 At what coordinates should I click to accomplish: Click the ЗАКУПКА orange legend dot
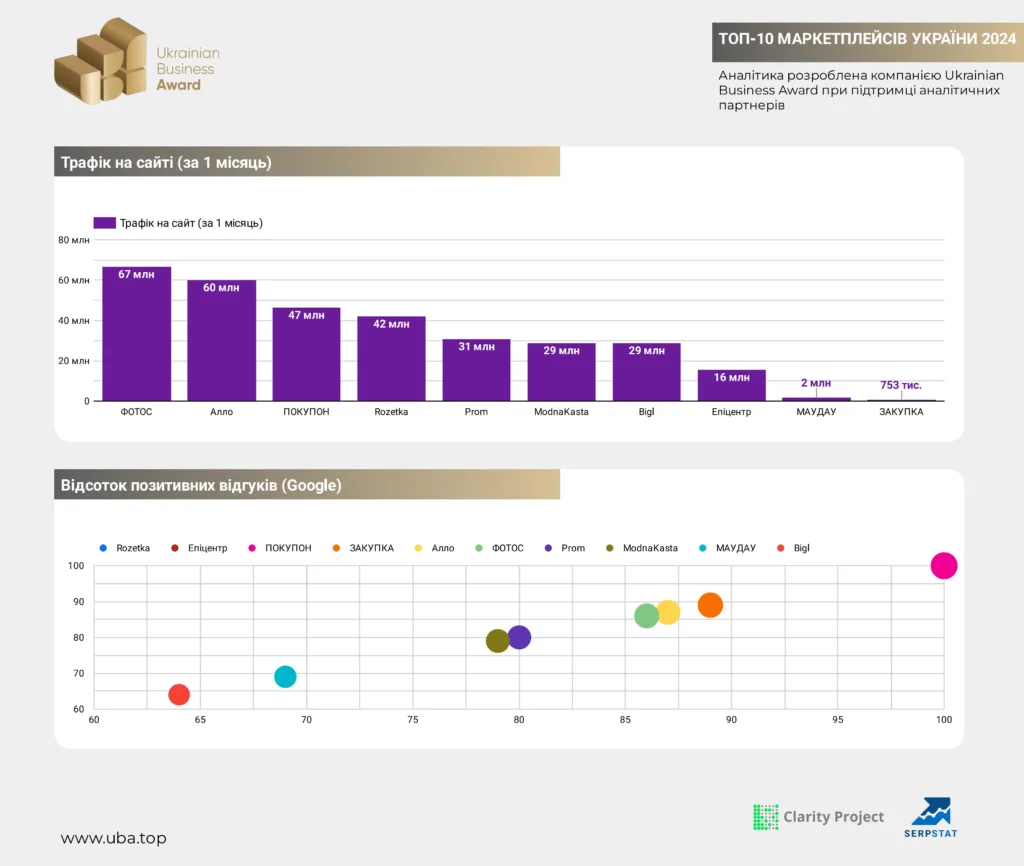coord(336,548)
